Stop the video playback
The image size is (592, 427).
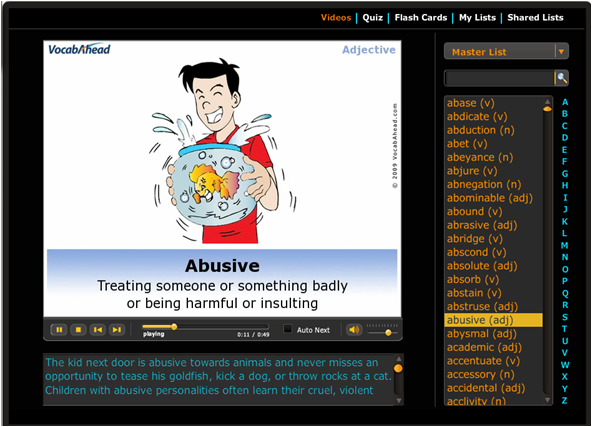(x=78, y=330)
